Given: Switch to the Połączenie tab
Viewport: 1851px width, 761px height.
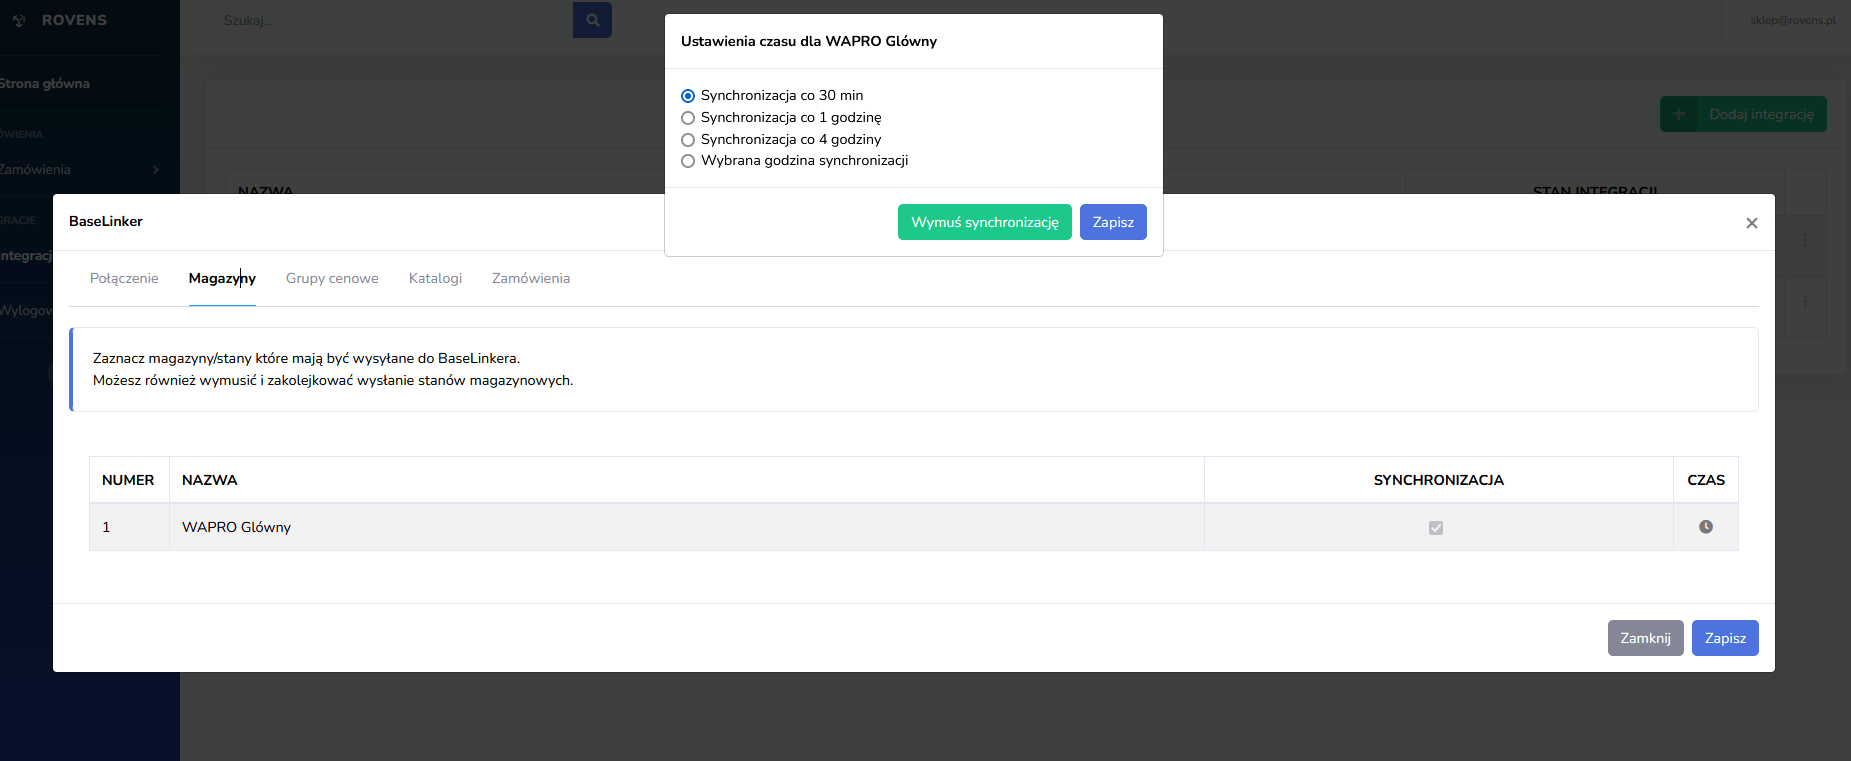Looking at the screenshot, I should 124,278.
